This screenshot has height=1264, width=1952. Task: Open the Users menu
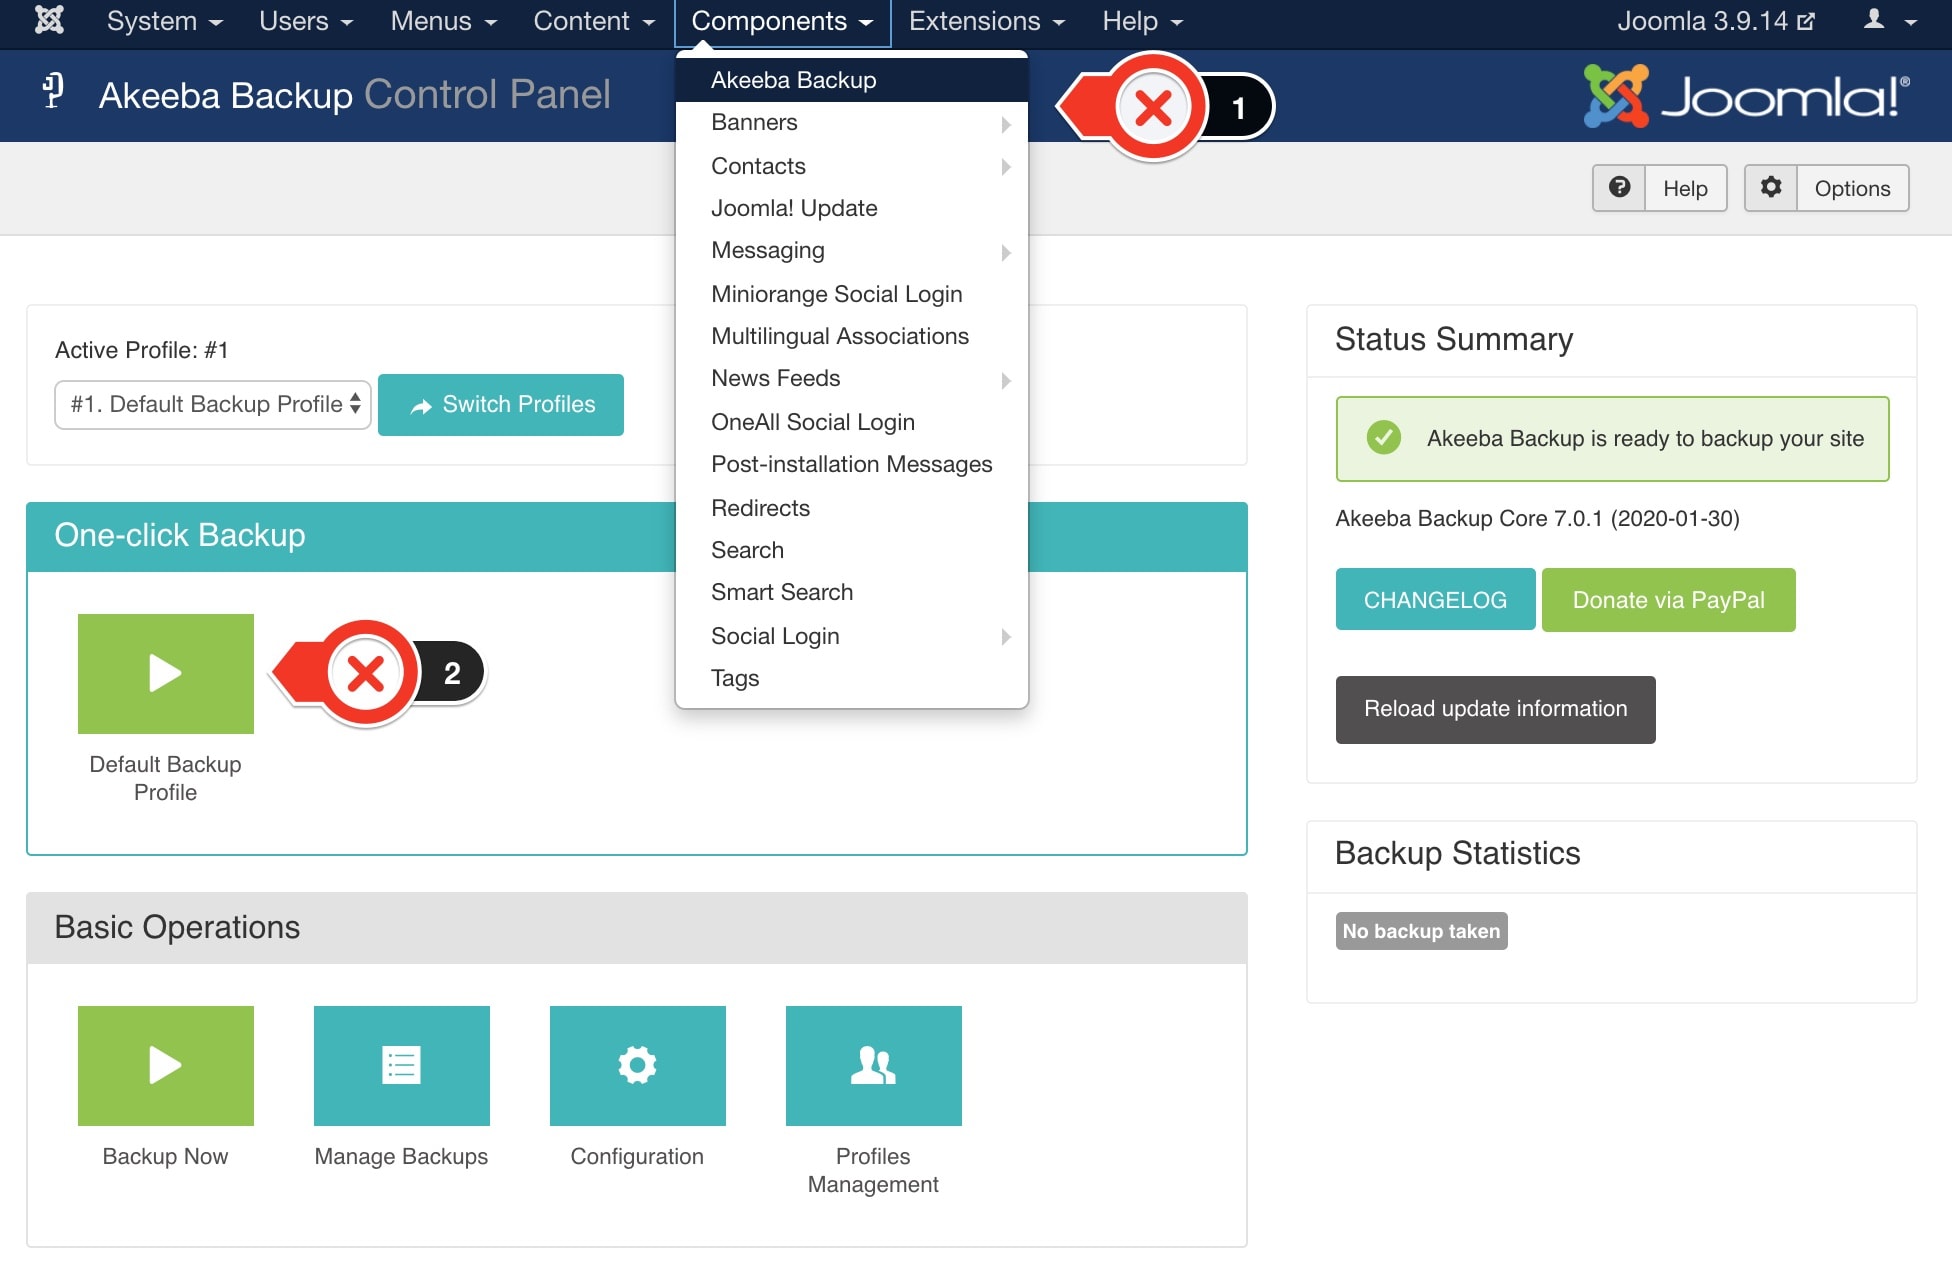click(306, 21)
